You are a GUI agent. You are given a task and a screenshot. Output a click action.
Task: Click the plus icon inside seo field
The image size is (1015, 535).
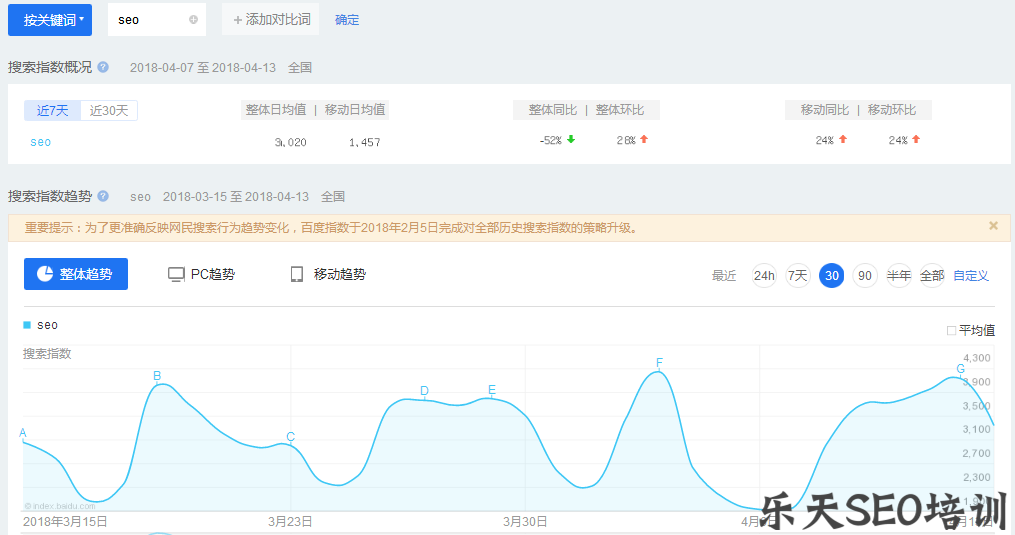(193, 20)
